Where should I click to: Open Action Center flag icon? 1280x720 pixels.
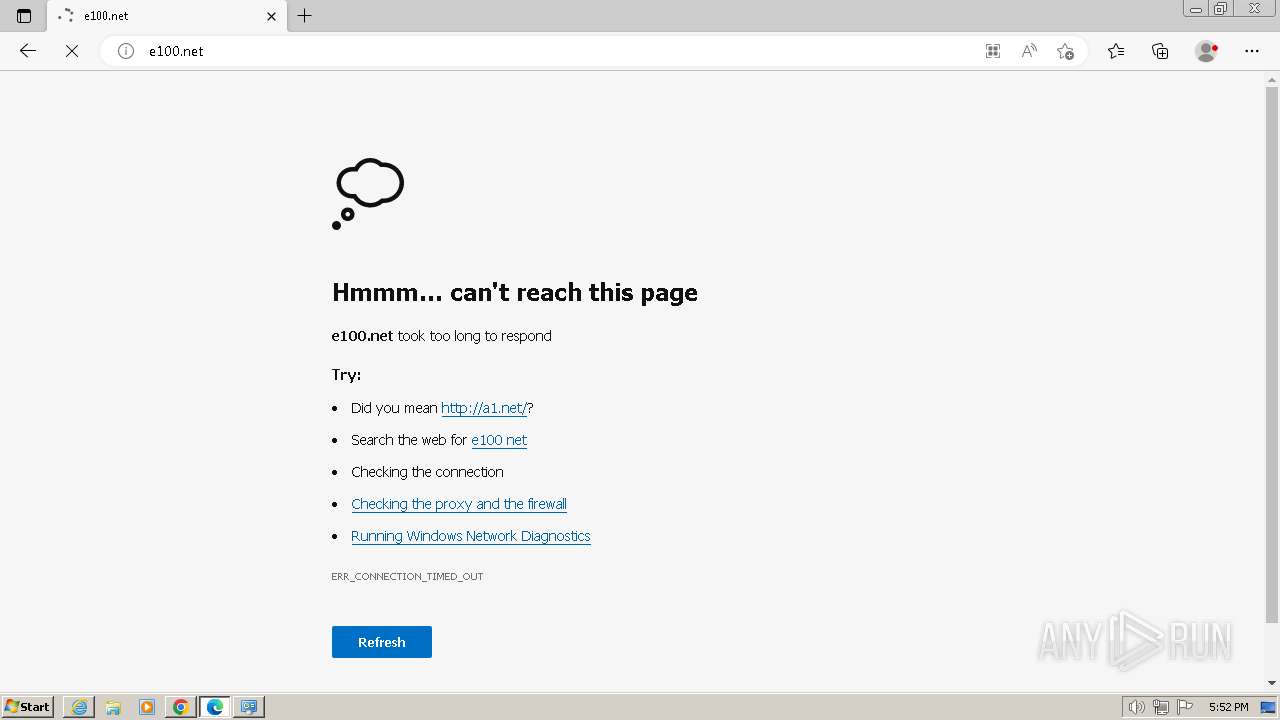(x=1185, y=707)
